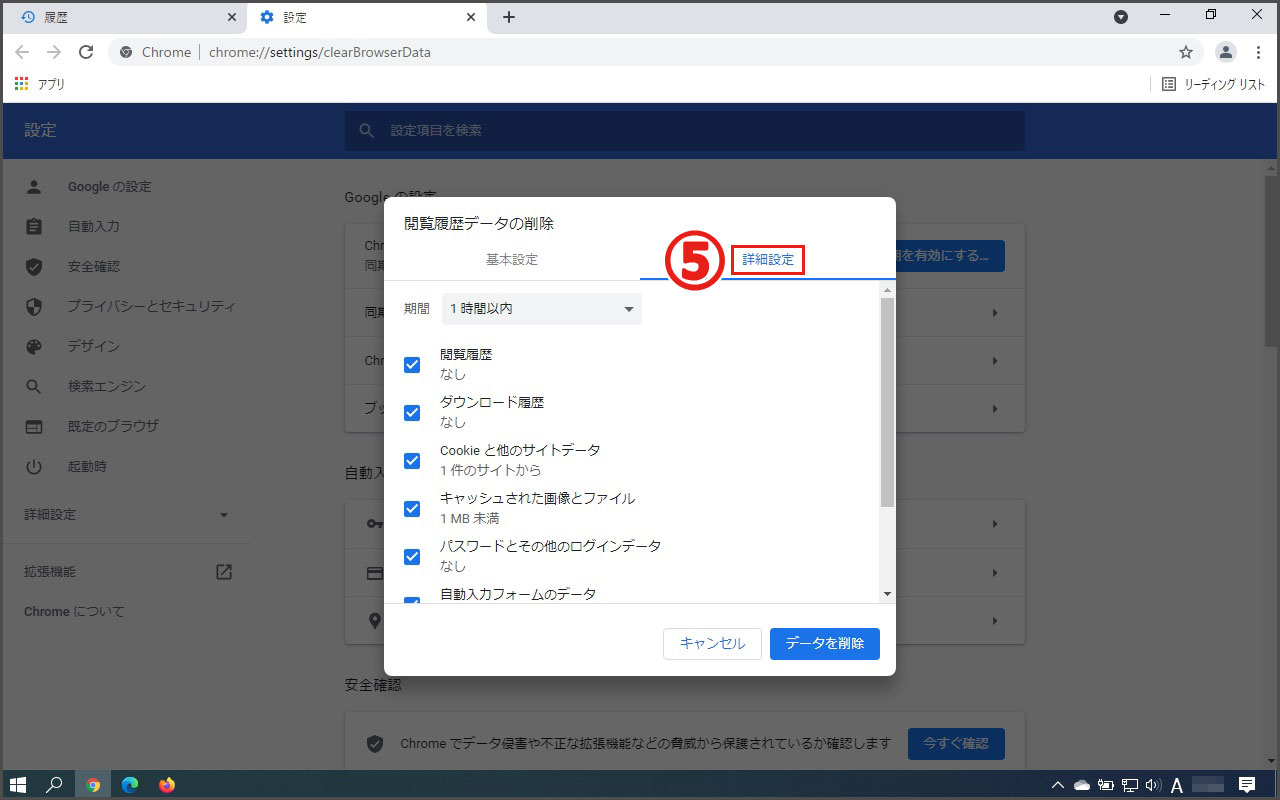Switch to 基本設定 tab

coord(512,260)
